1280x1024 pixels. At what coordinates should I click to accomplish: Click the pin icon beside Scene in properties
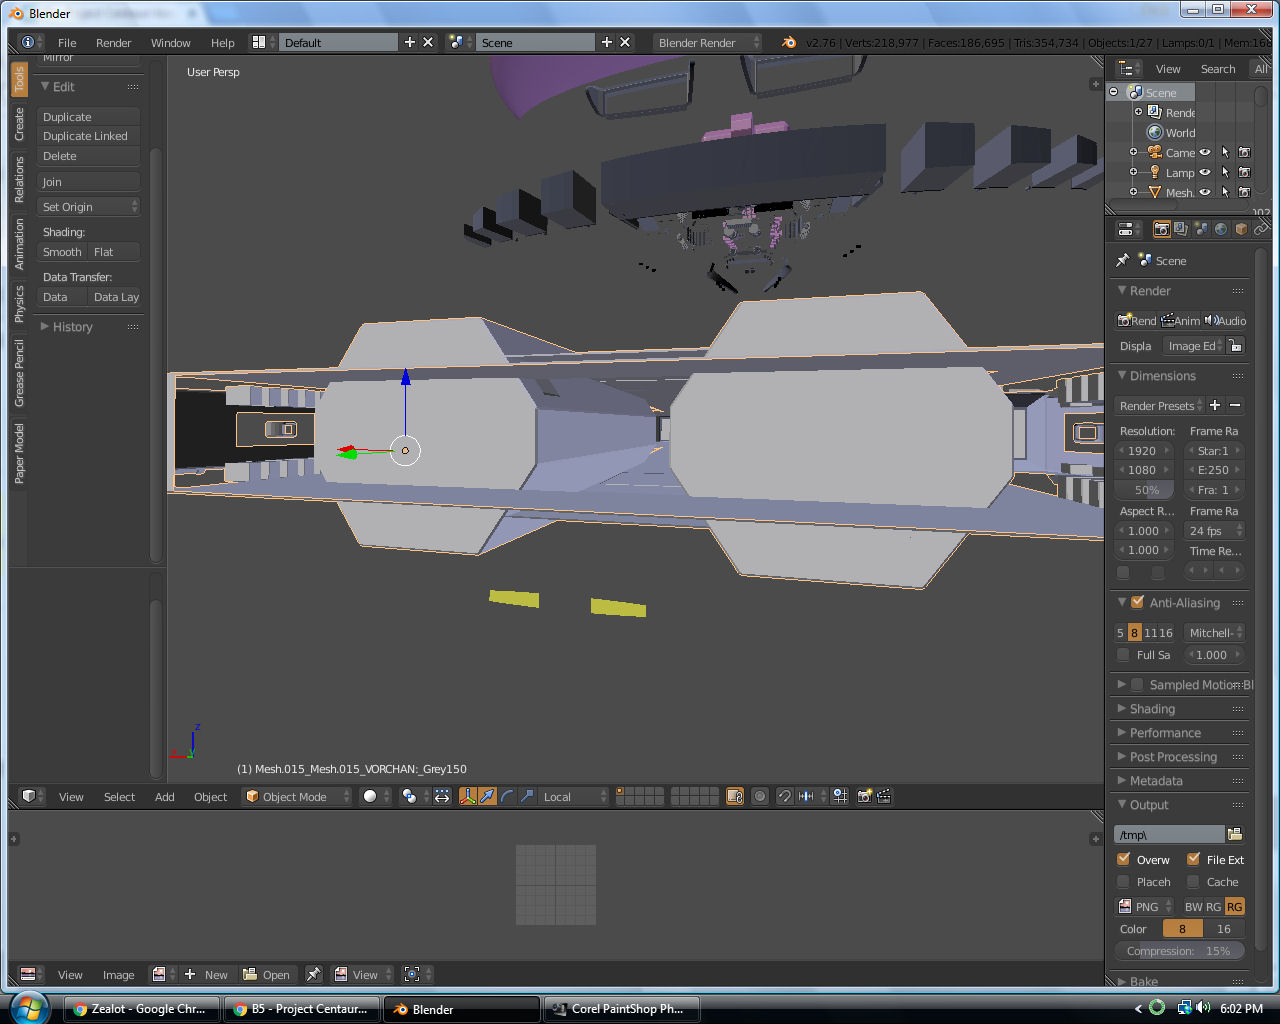[x=1123, y=260]
